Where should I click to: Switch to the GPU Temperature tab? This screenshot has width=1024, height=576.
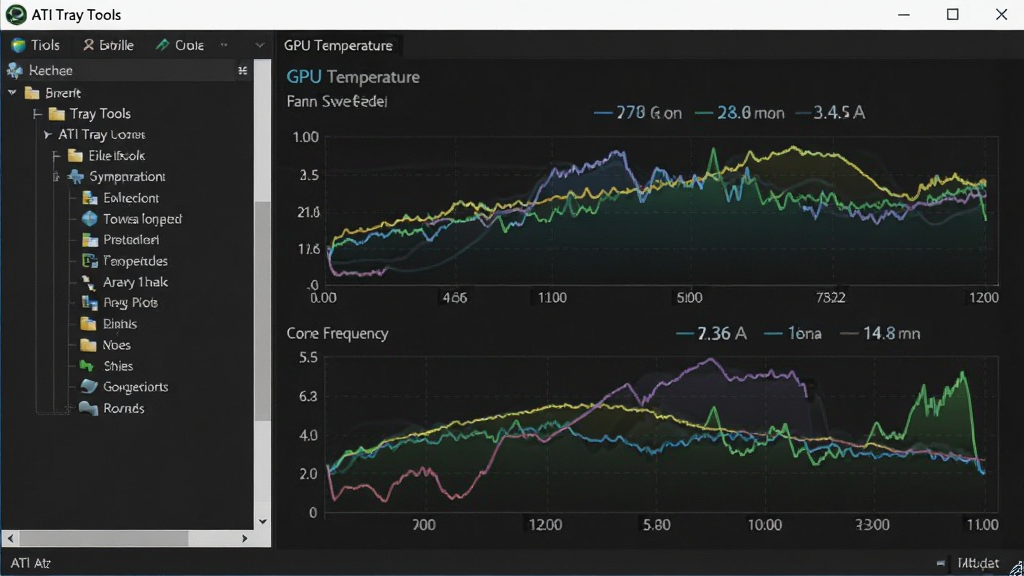[x=338, y=46]
